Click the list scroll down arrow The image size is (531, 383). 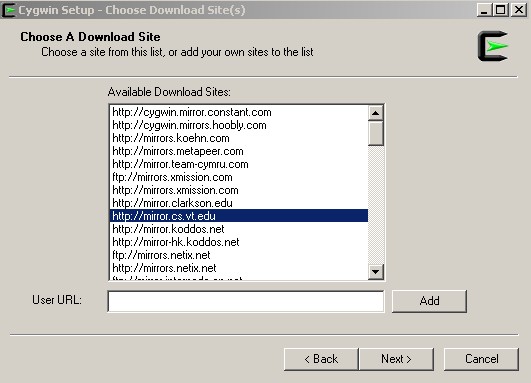(376, 272)
